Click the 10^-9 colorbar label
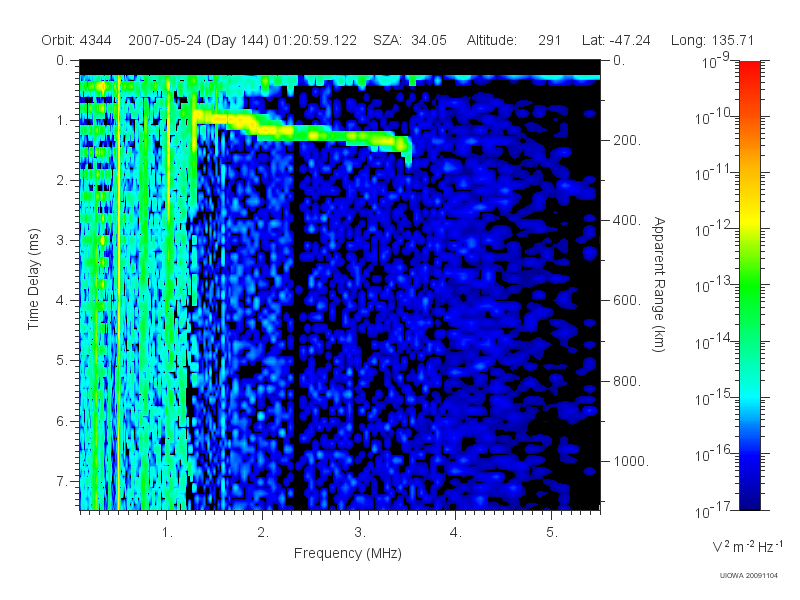Image resolution: width=800 pixels, height=600 pixels. tap(716, 61)
